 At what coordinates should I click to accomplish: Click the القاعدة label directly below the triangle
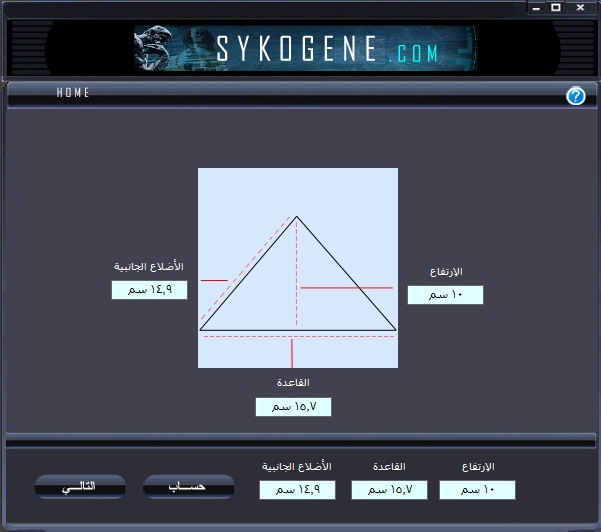click(293, 383)
